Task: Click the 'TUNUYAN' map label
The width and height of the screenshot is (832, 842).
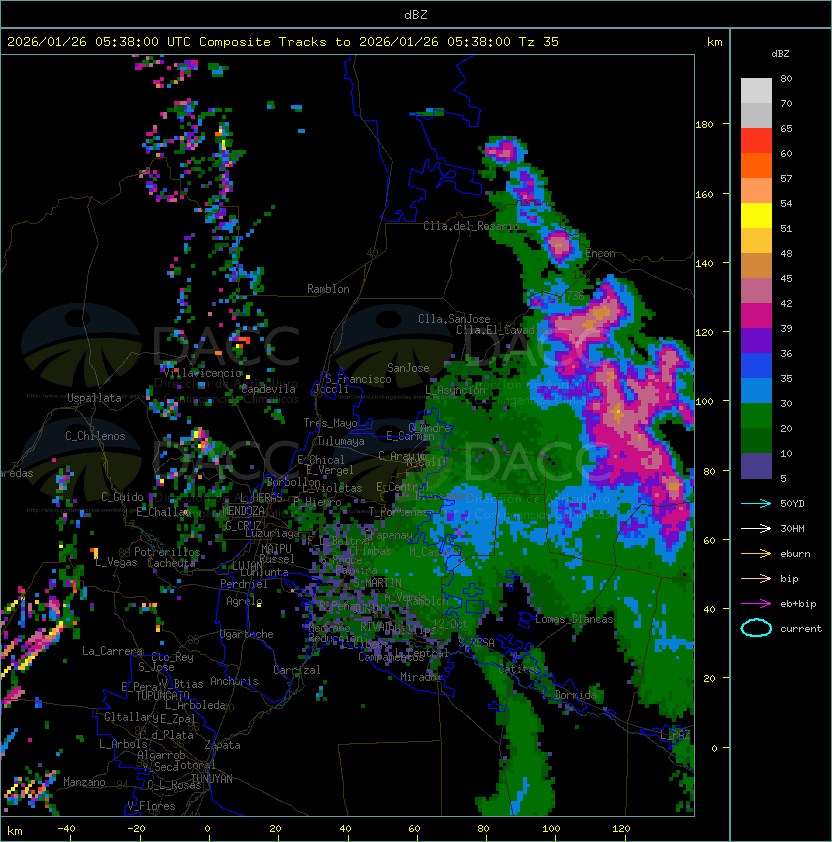Action: [212, 779]
